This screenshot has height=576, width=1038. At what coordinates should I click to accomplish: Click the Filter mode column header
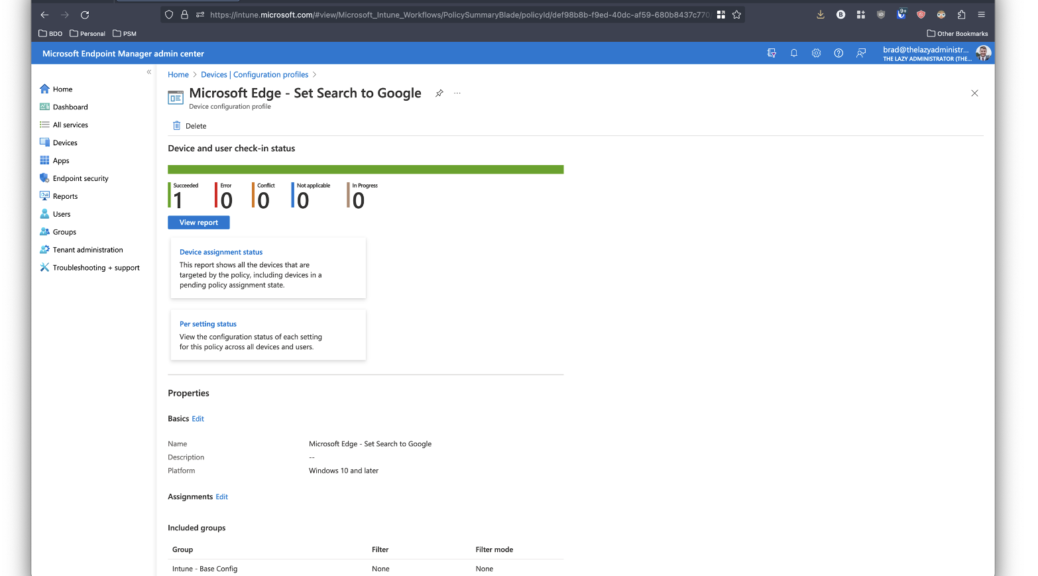click(494, 550)
